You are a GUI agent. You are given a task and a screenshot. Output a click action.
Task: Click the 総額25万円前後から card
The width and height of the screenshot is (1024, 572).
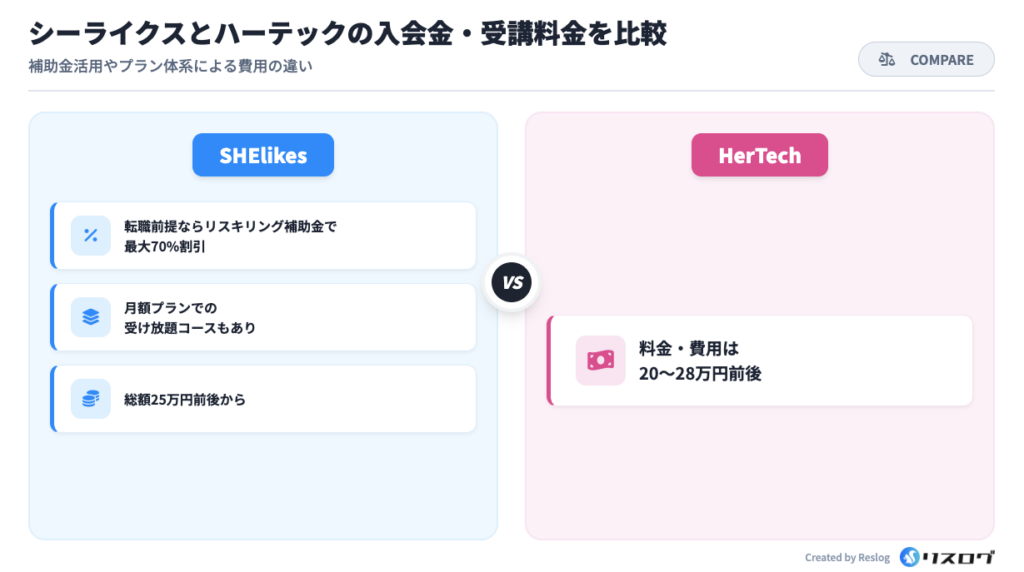(x=263, y=399)
